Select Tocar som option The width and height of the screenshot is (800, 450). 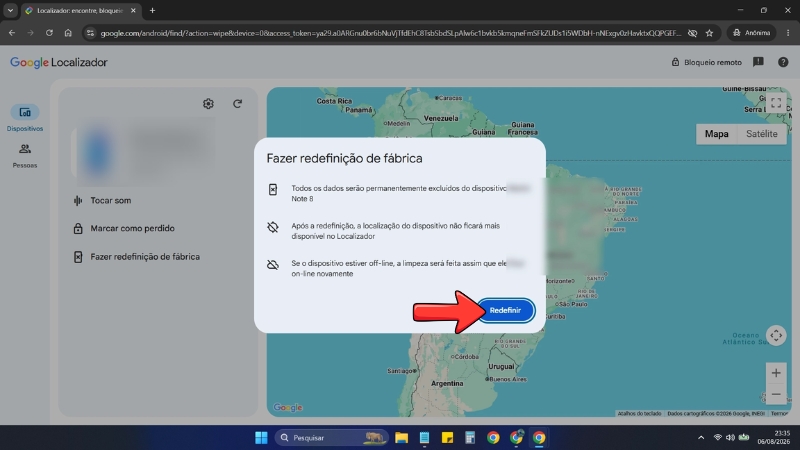pos(103,201)
